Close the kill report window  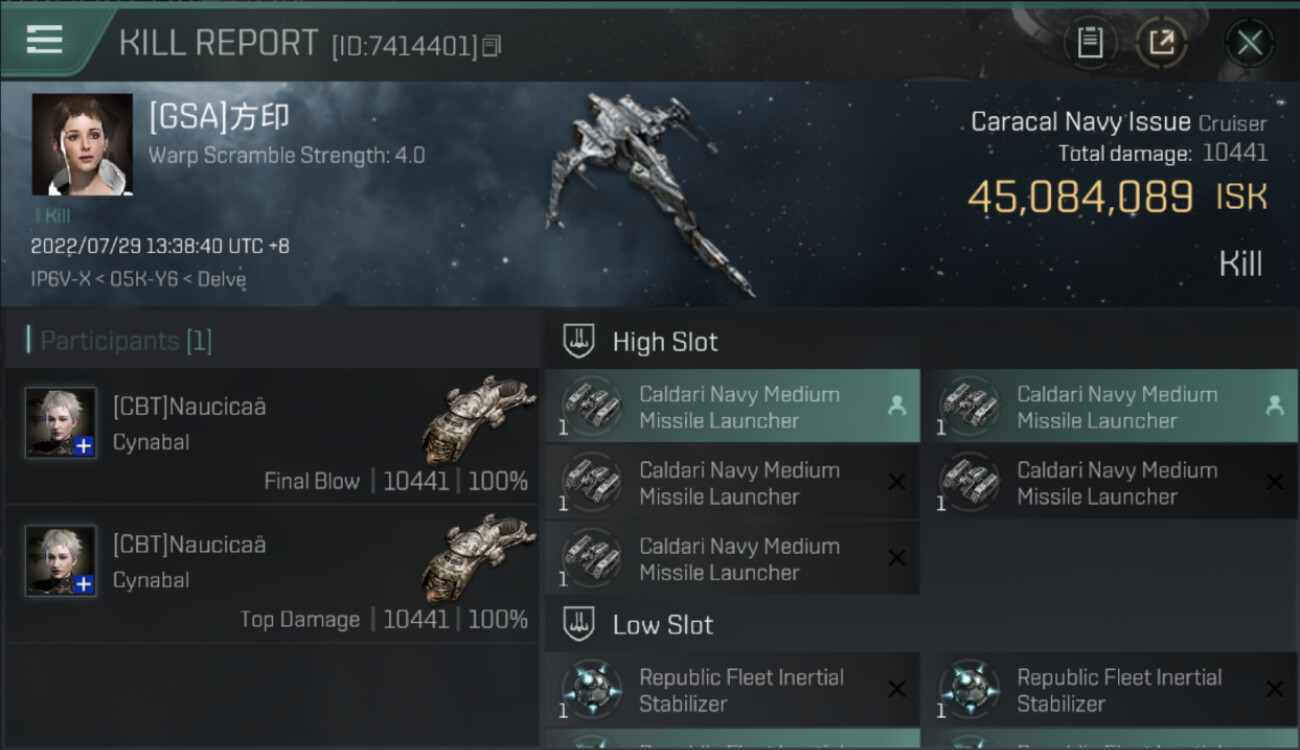pyautogui.click(x=1249, y=43)
